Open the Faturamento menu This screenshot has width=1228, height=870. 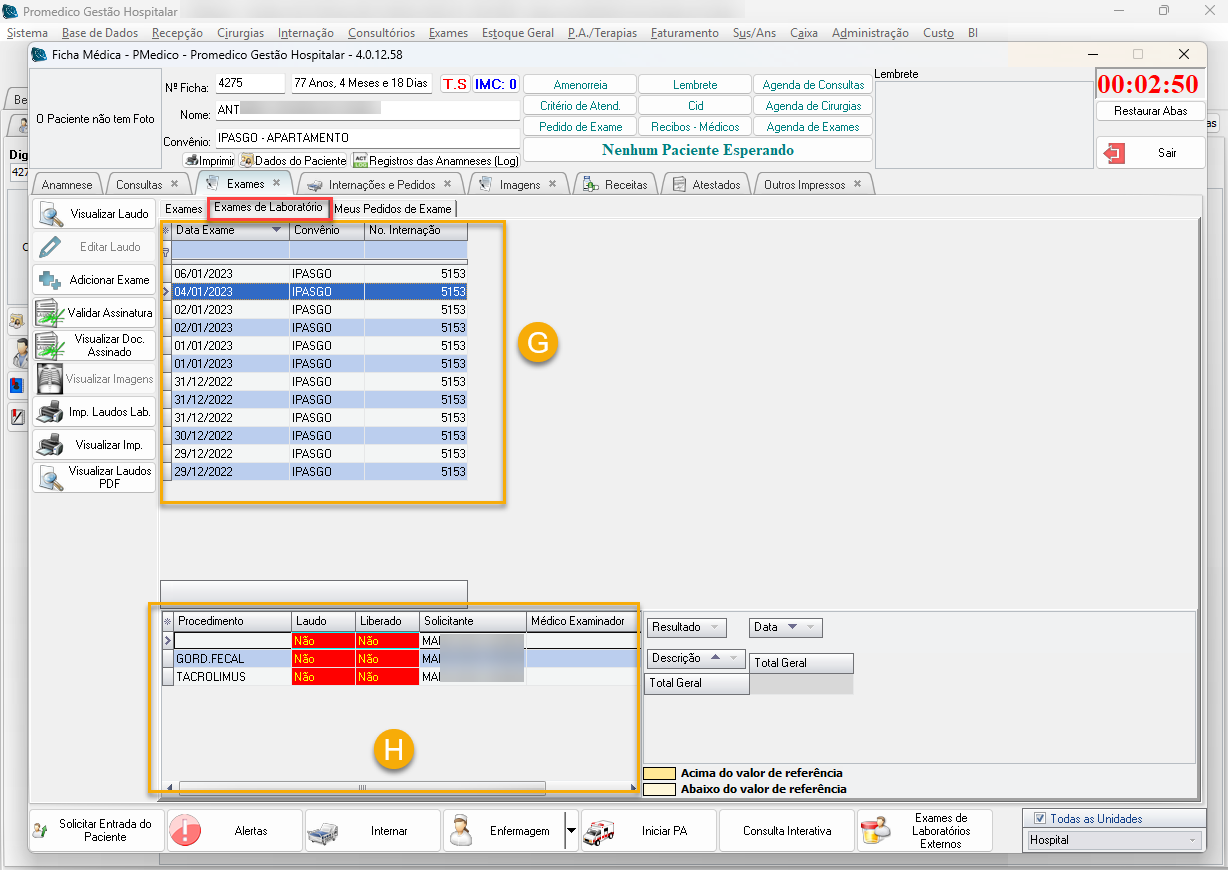click(x=684, y=33)
